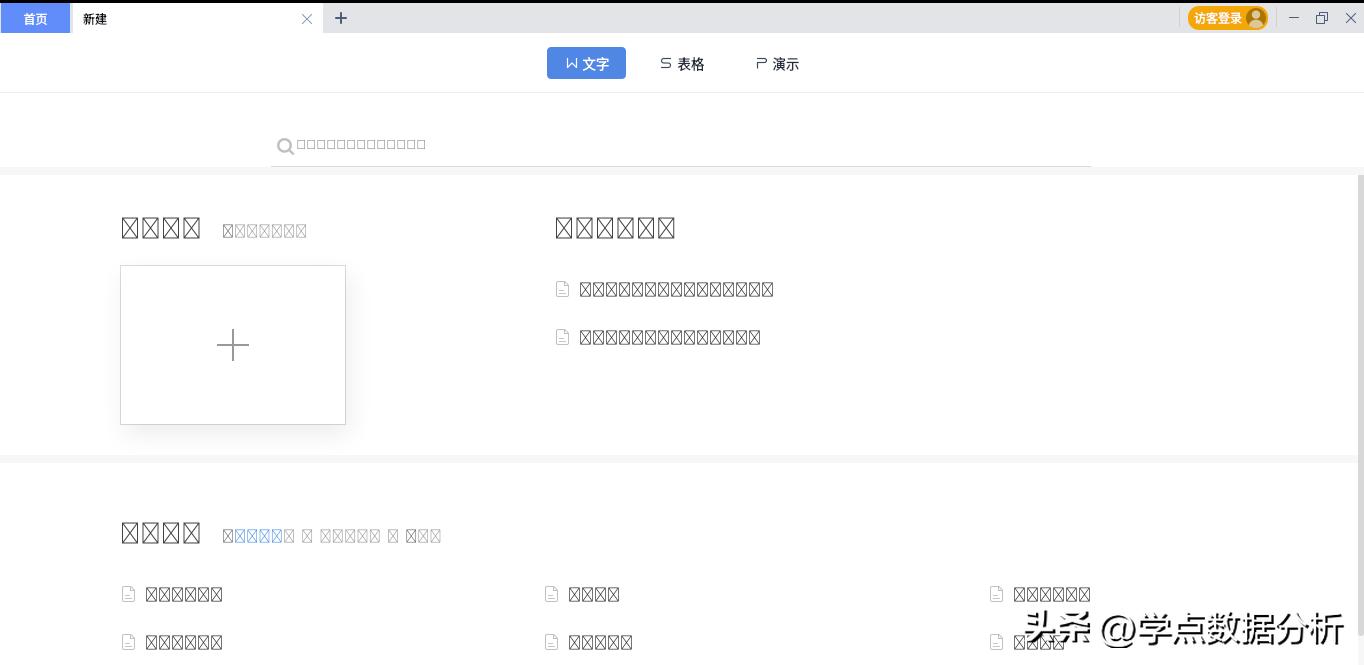Click the file icon in the middle template column
1364x665 pixels.
pyautogui.click(x=551, y=593)
